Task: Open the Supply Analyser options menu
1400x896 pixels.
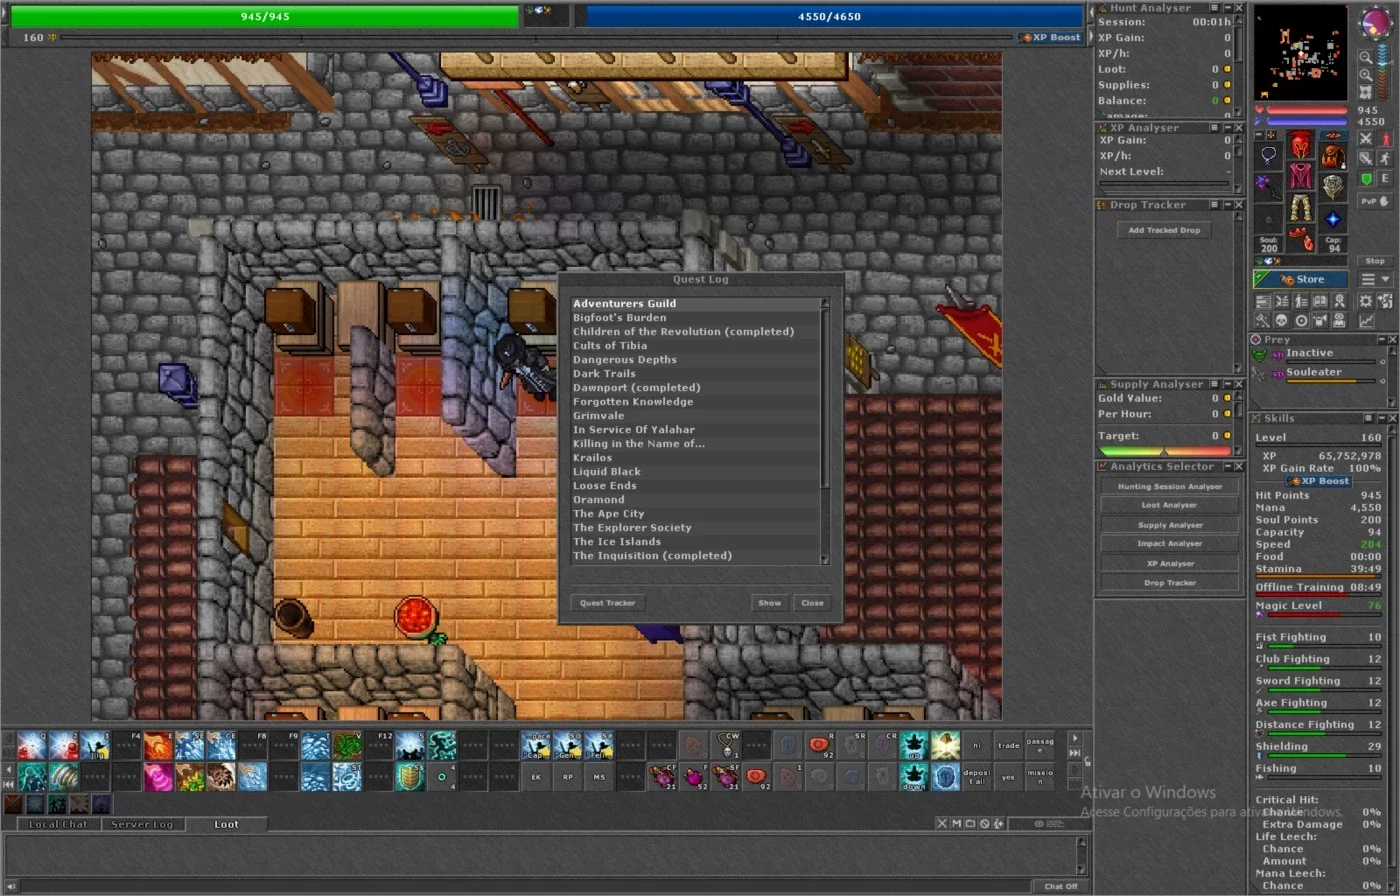Action: click(x=1214, y=384)
